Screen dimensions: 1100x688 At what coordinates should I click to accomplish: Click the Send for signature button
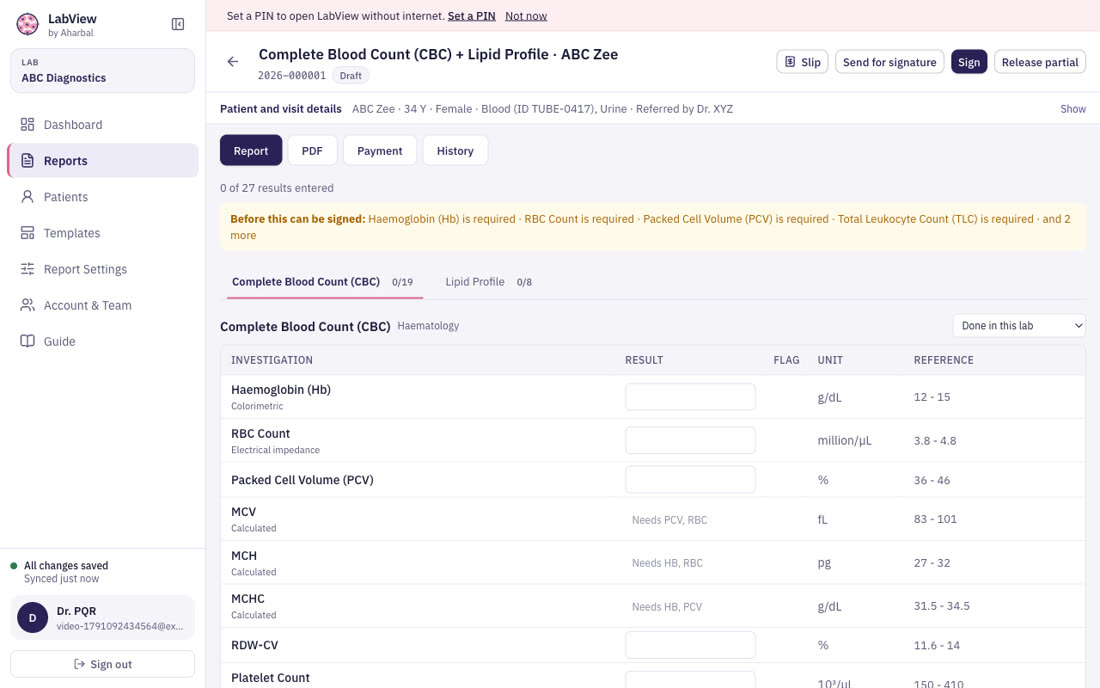(890, 62)
